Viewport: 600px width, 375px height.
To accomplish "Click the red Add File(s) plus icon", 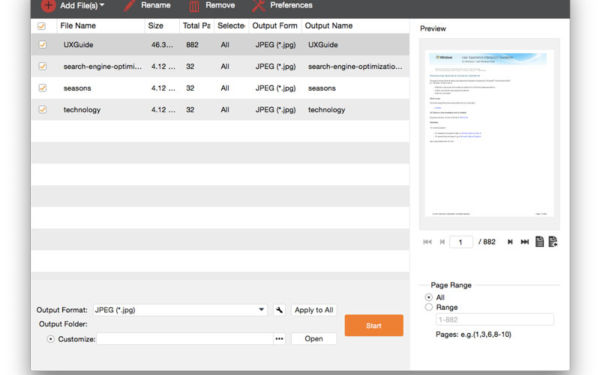I will pyautogui.click(x=48, y=5).
